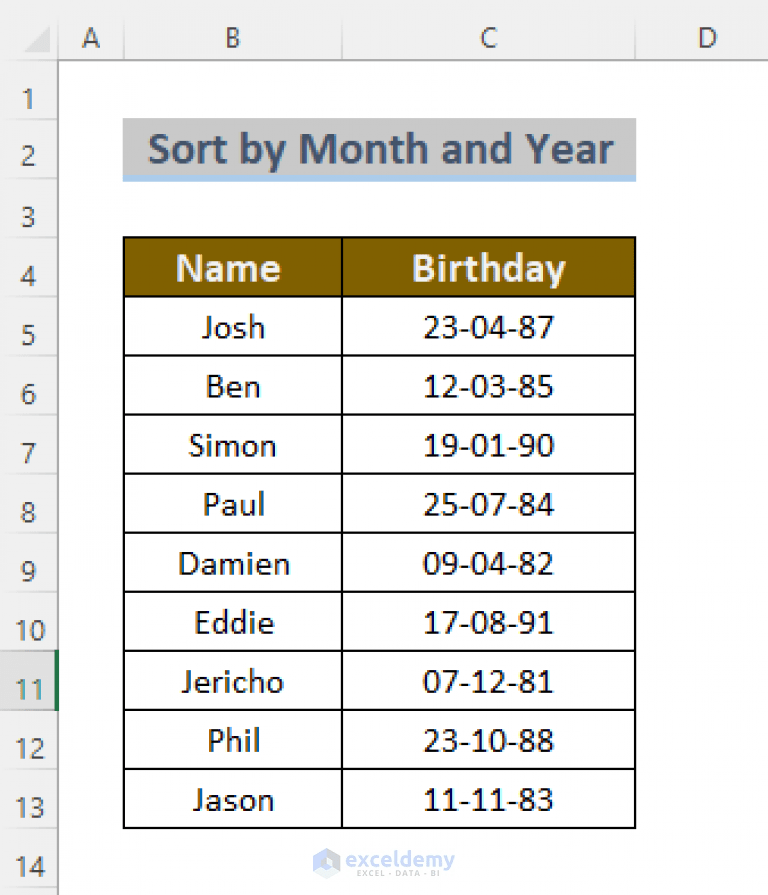Screen dimensions: 768x895
Task: Select column header C
Action: (487, 38)
